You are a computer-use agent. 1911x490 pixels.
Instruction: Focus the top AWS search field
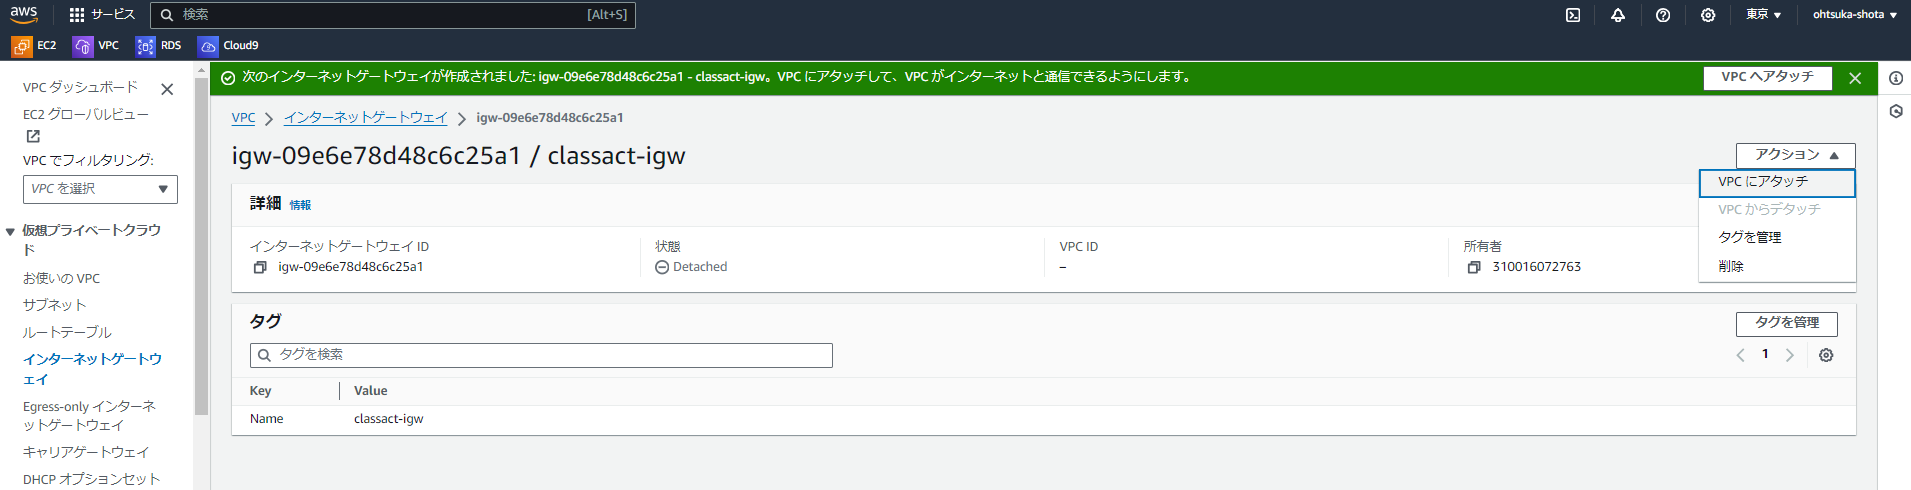[x=392, y=15]
